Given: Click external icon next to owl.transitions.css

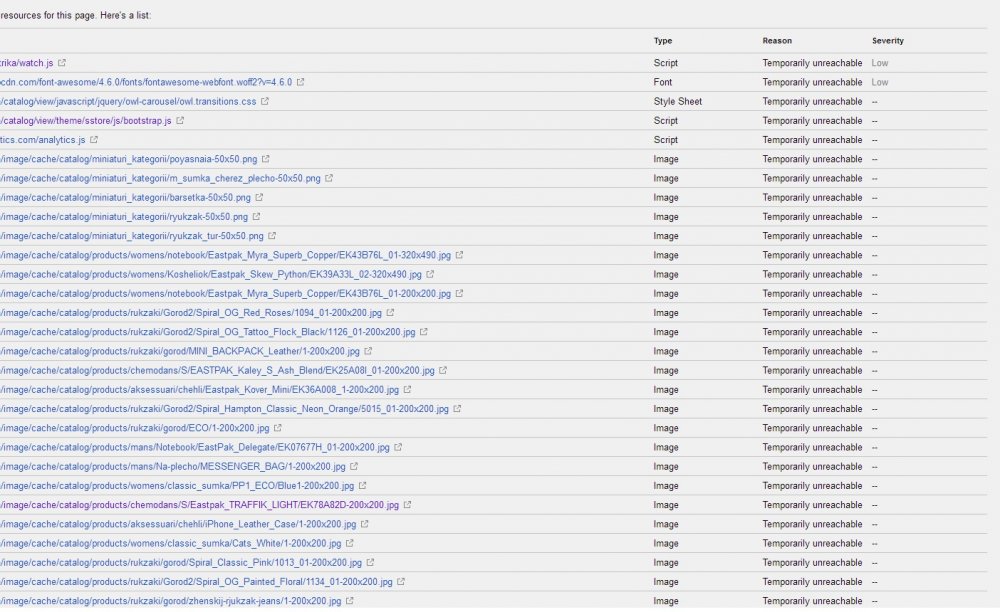Looking at the screenshot, I should (x=265, y=101).
